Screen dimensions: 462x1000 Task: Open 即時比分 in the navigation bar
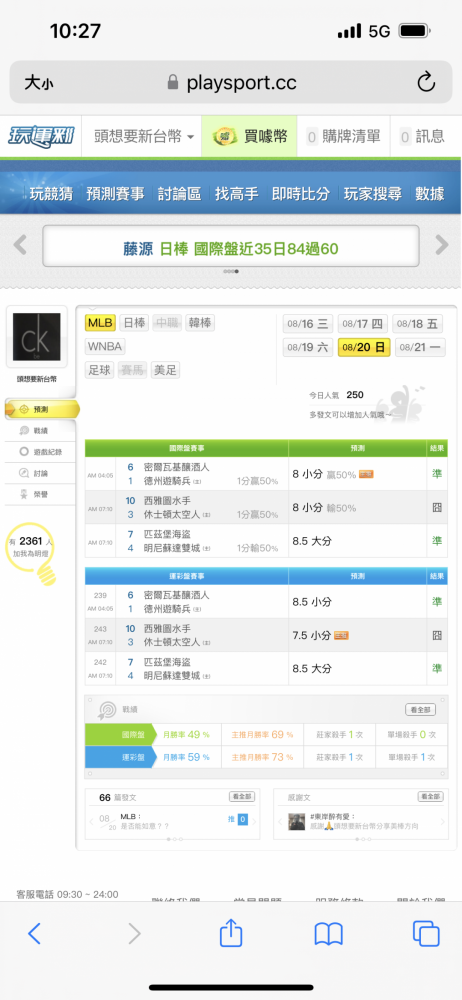pyautogui.click(x=301, y=194)
